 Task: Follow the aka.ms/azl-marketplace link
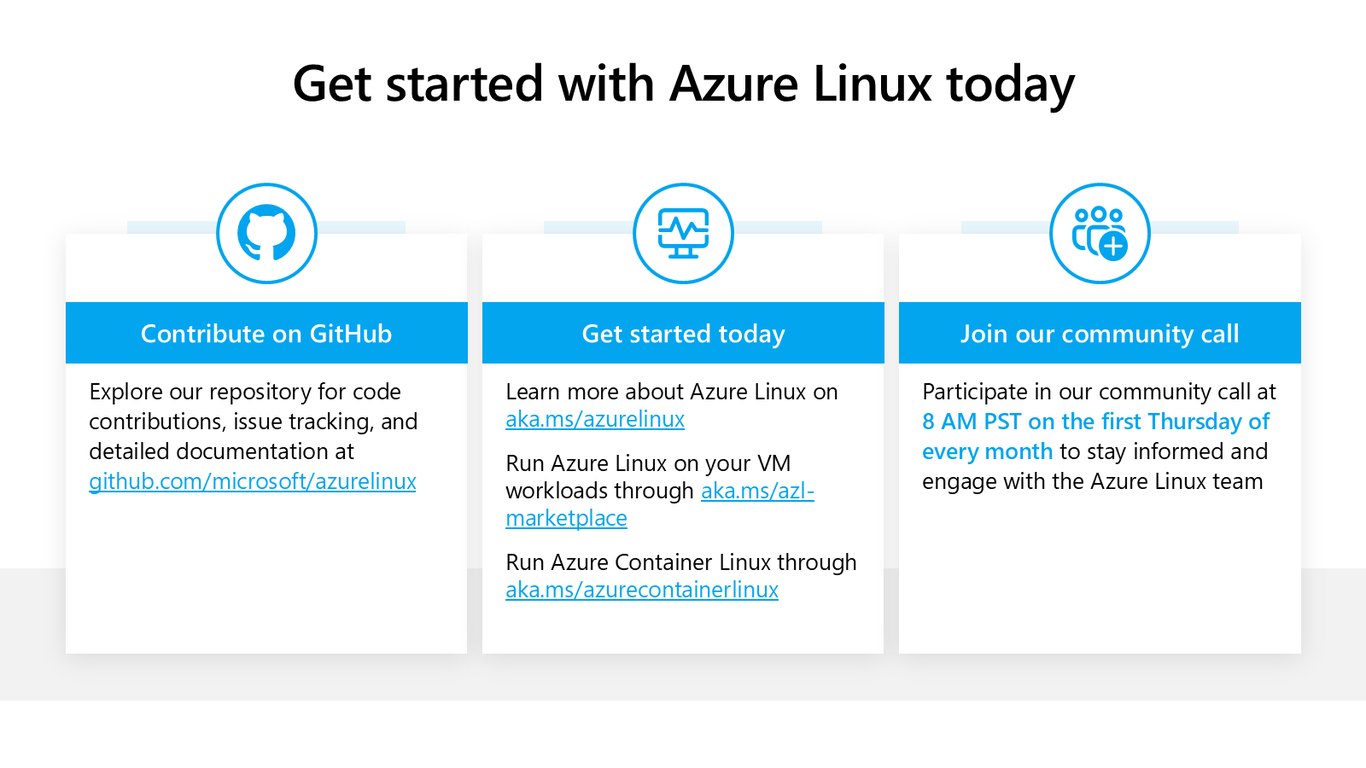tap(660, 504)
